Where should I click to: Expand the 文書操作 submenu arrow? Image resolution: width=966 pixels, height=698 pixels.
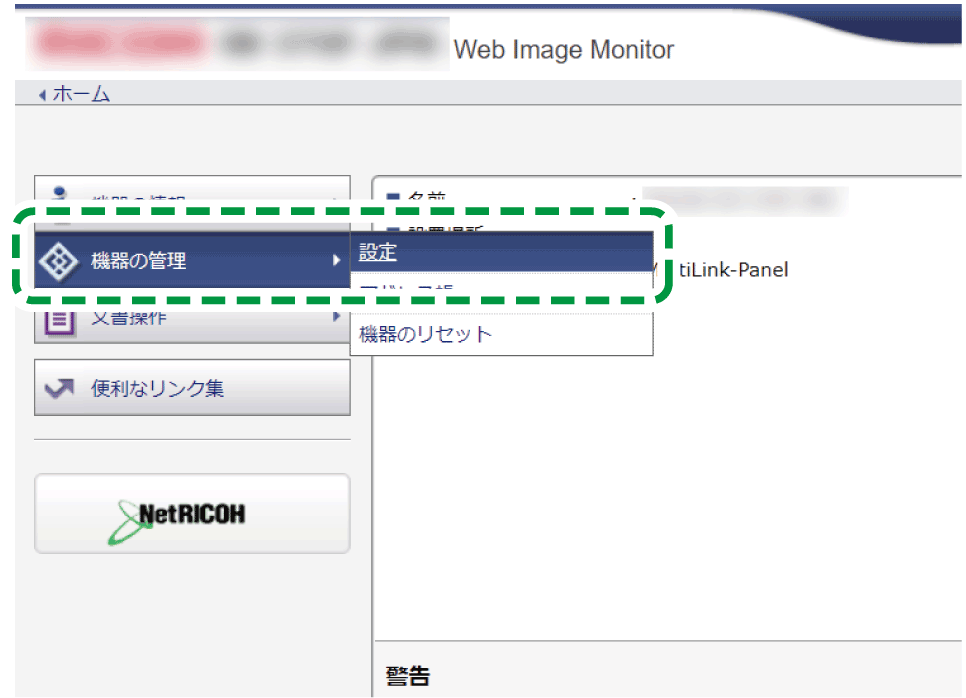coord(336,317)
